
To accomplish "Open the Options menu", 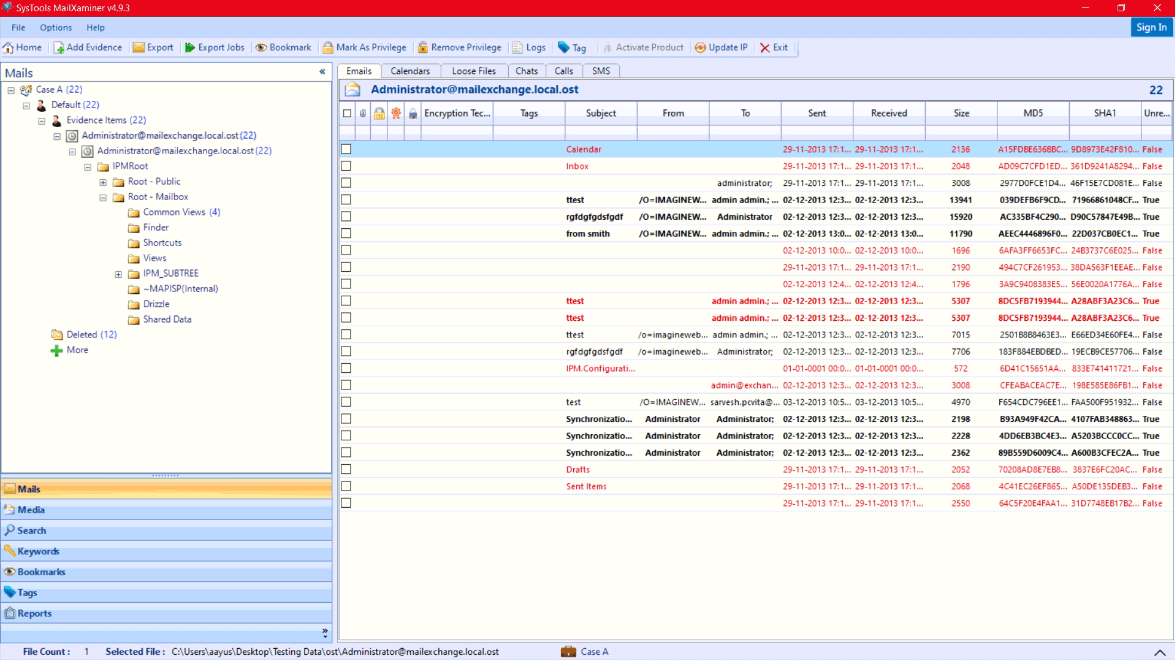I will 55,28.
